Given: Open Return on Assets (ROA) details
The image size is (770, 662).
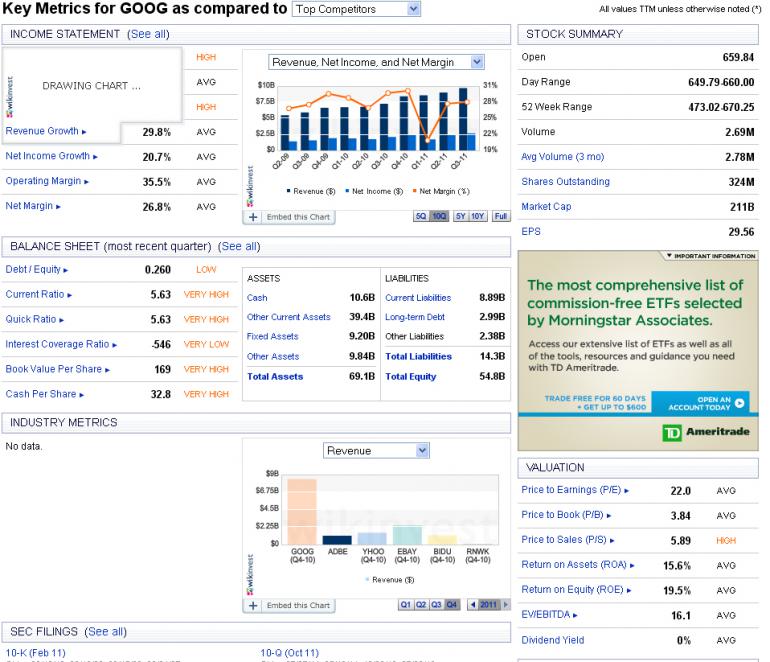Looking at the screenshot, I should pos(578,565).
